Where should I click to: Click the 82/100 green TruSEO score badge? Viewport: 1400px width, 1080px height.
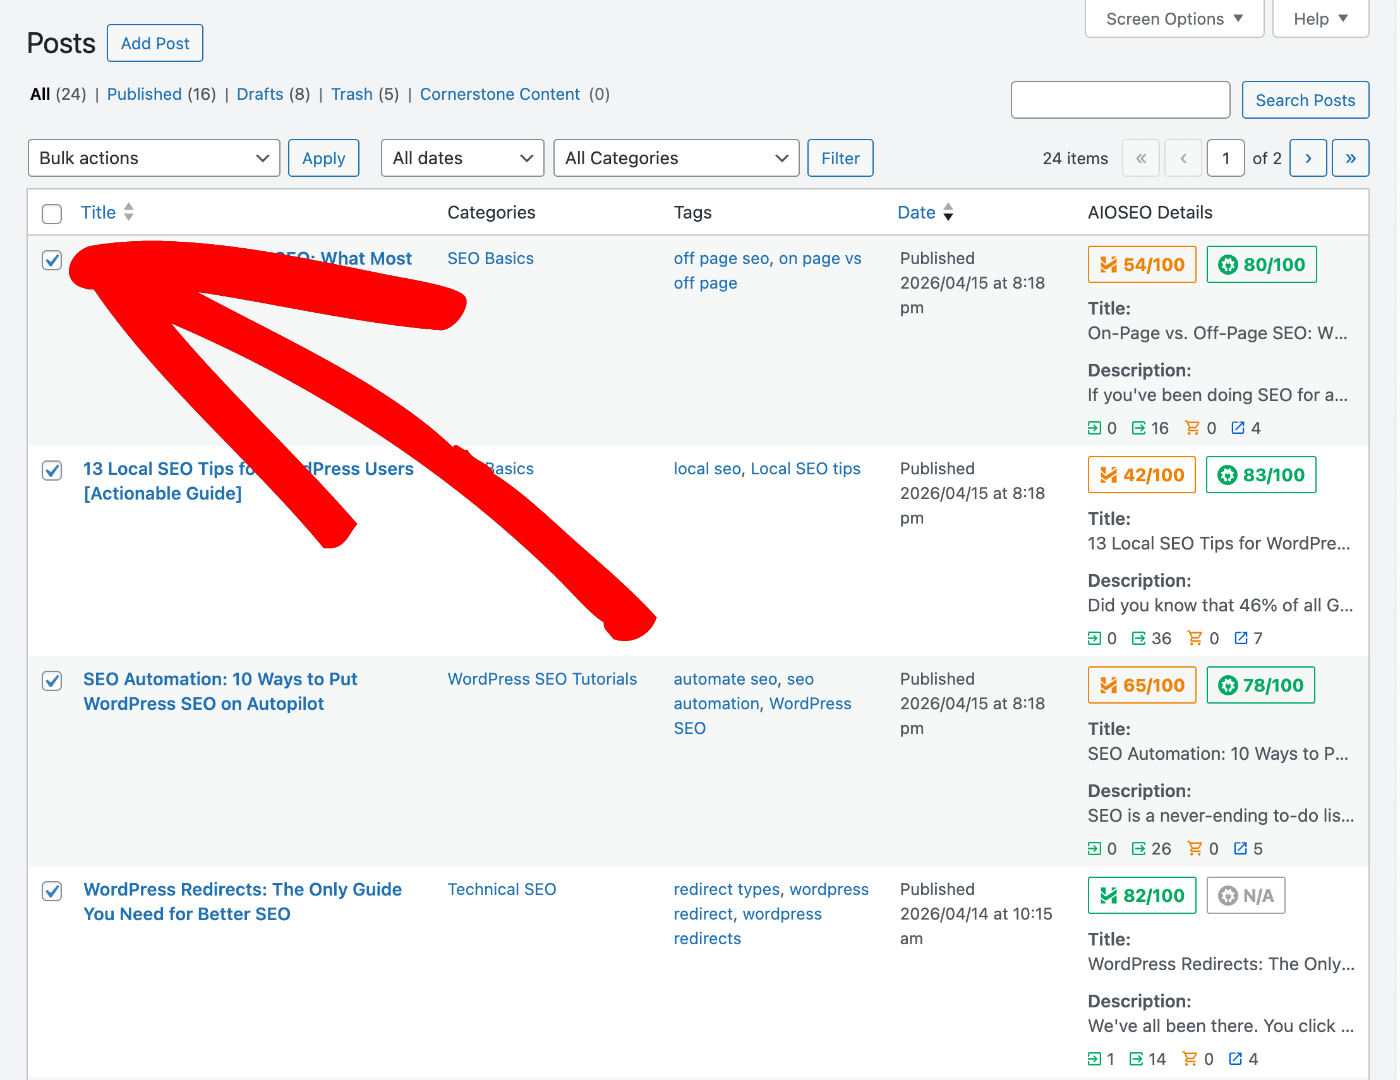pyautogui.click(x=1141, y=896)
